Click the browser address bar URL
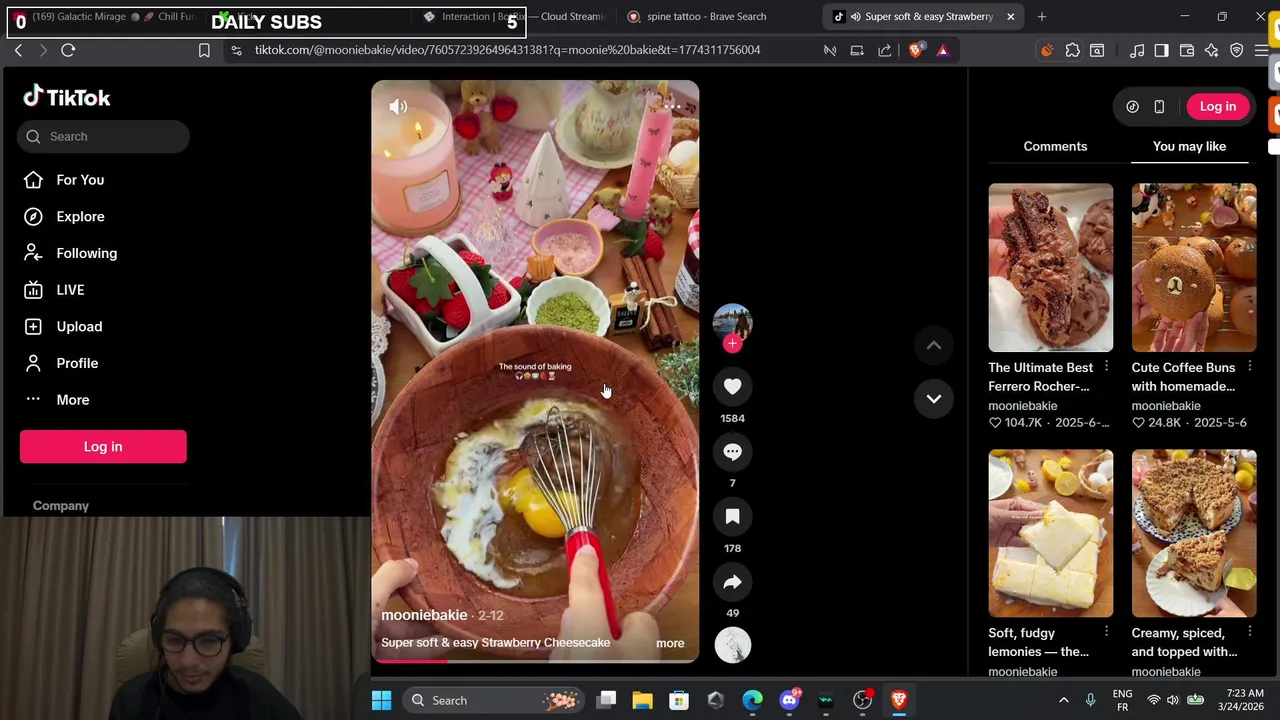 coord(507,50)
